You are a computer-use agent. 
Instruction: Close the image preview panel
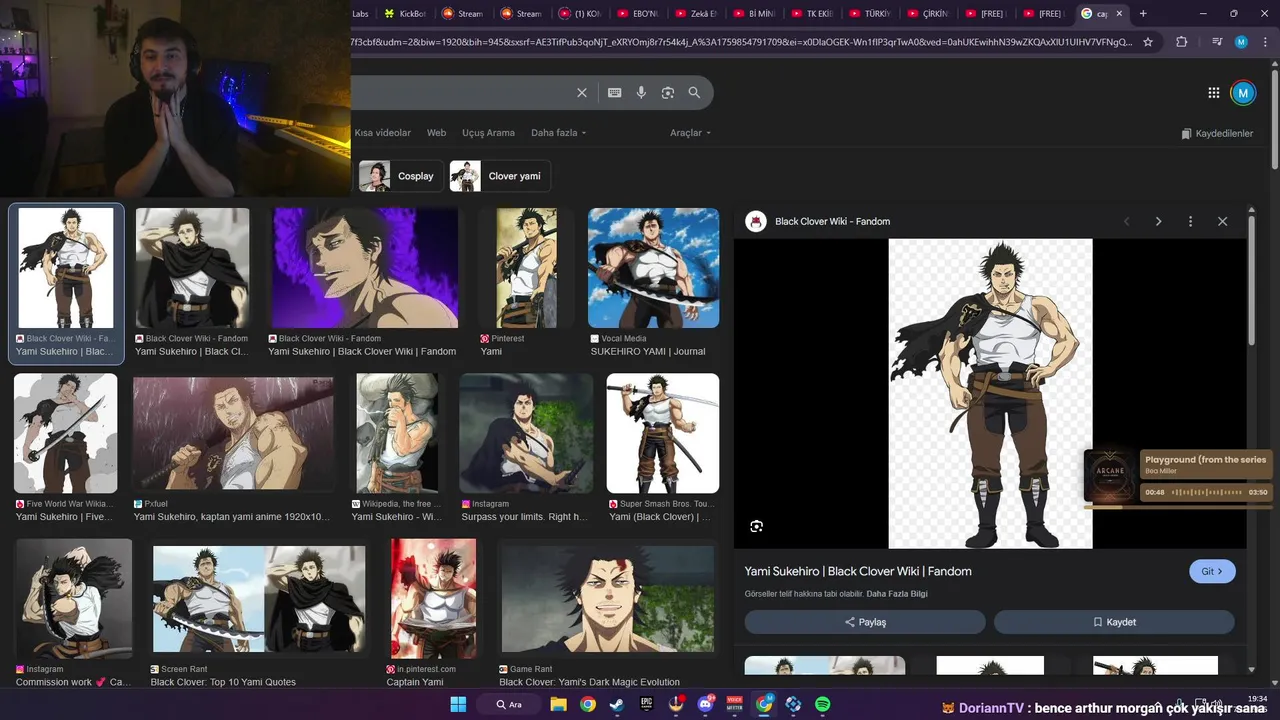click(1222, 221)
